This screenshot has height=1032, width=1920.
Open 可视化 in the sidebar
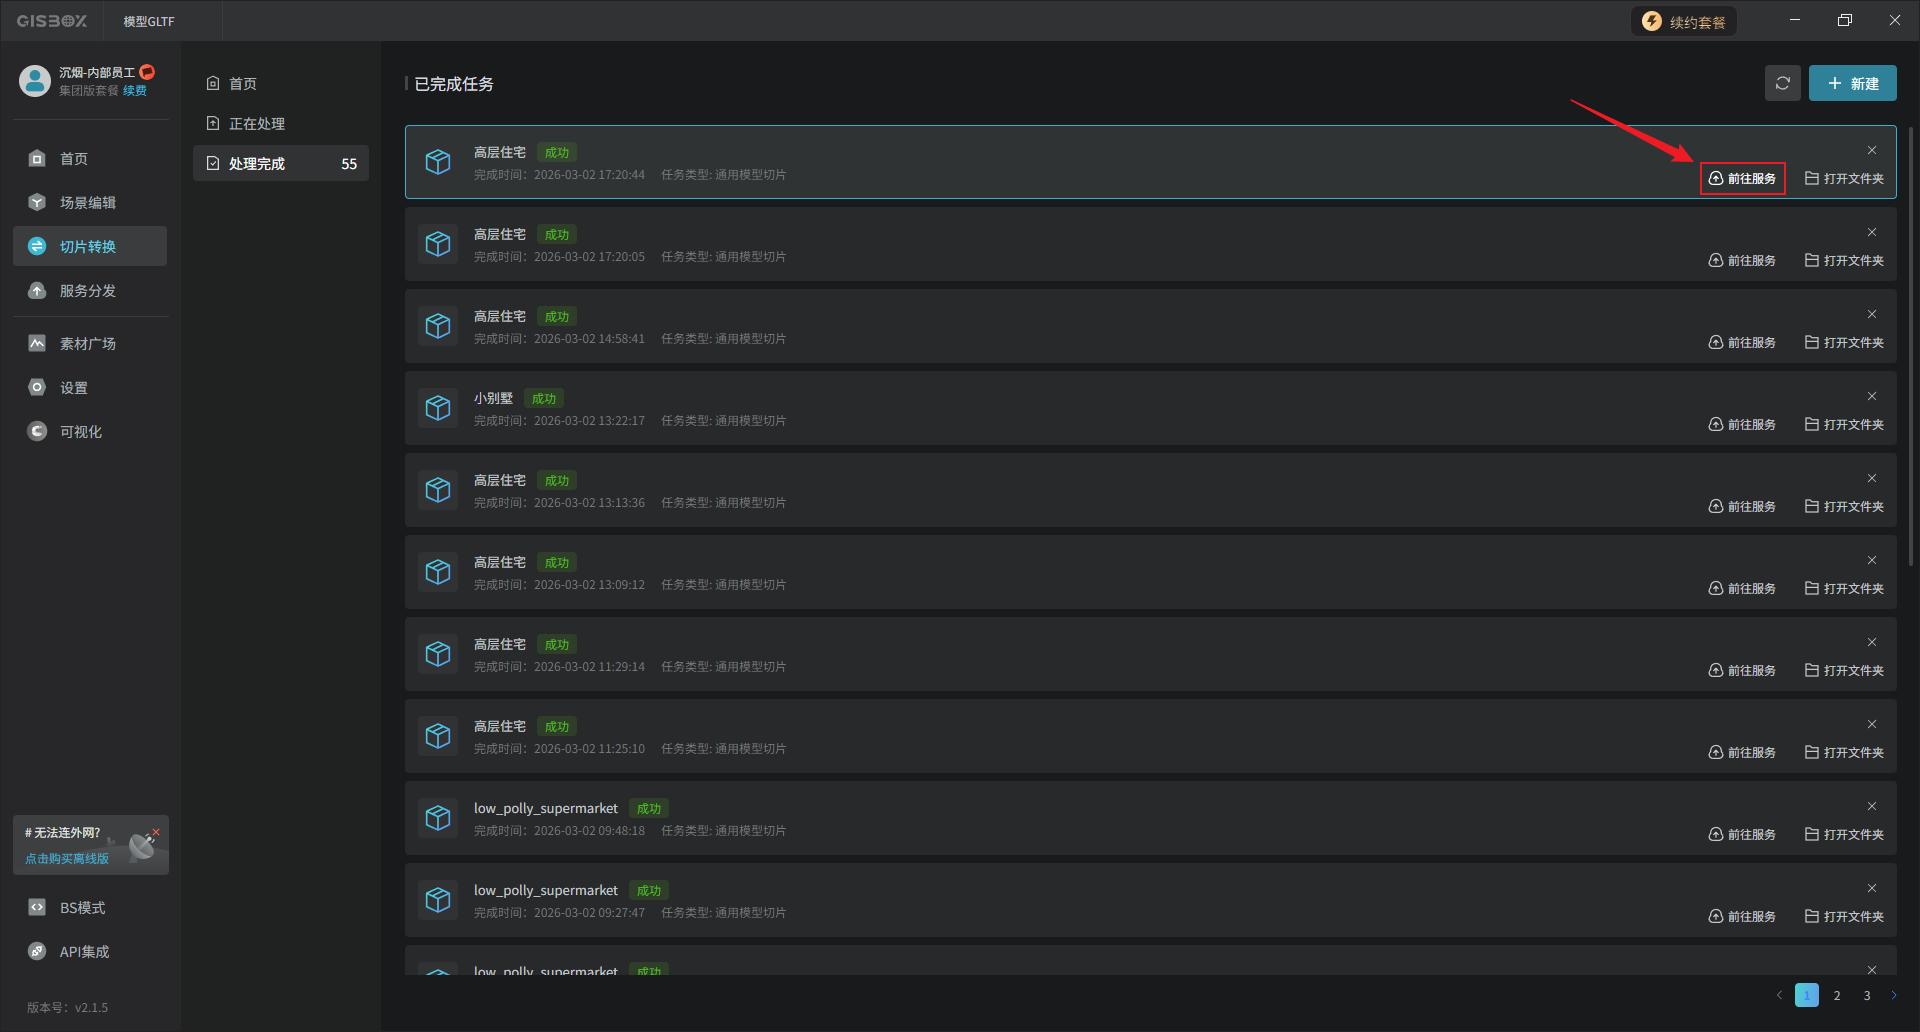click(x=81, y=432)
